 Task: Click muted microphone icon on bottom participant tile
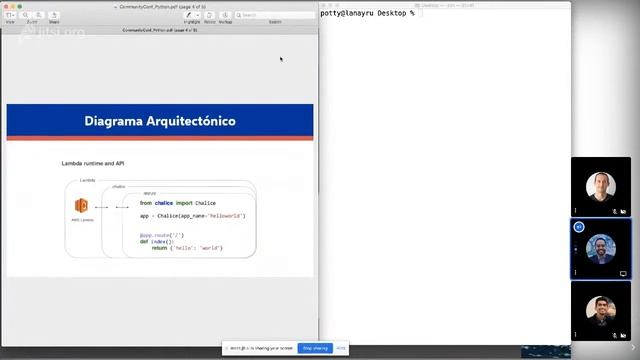click(615, 336)
